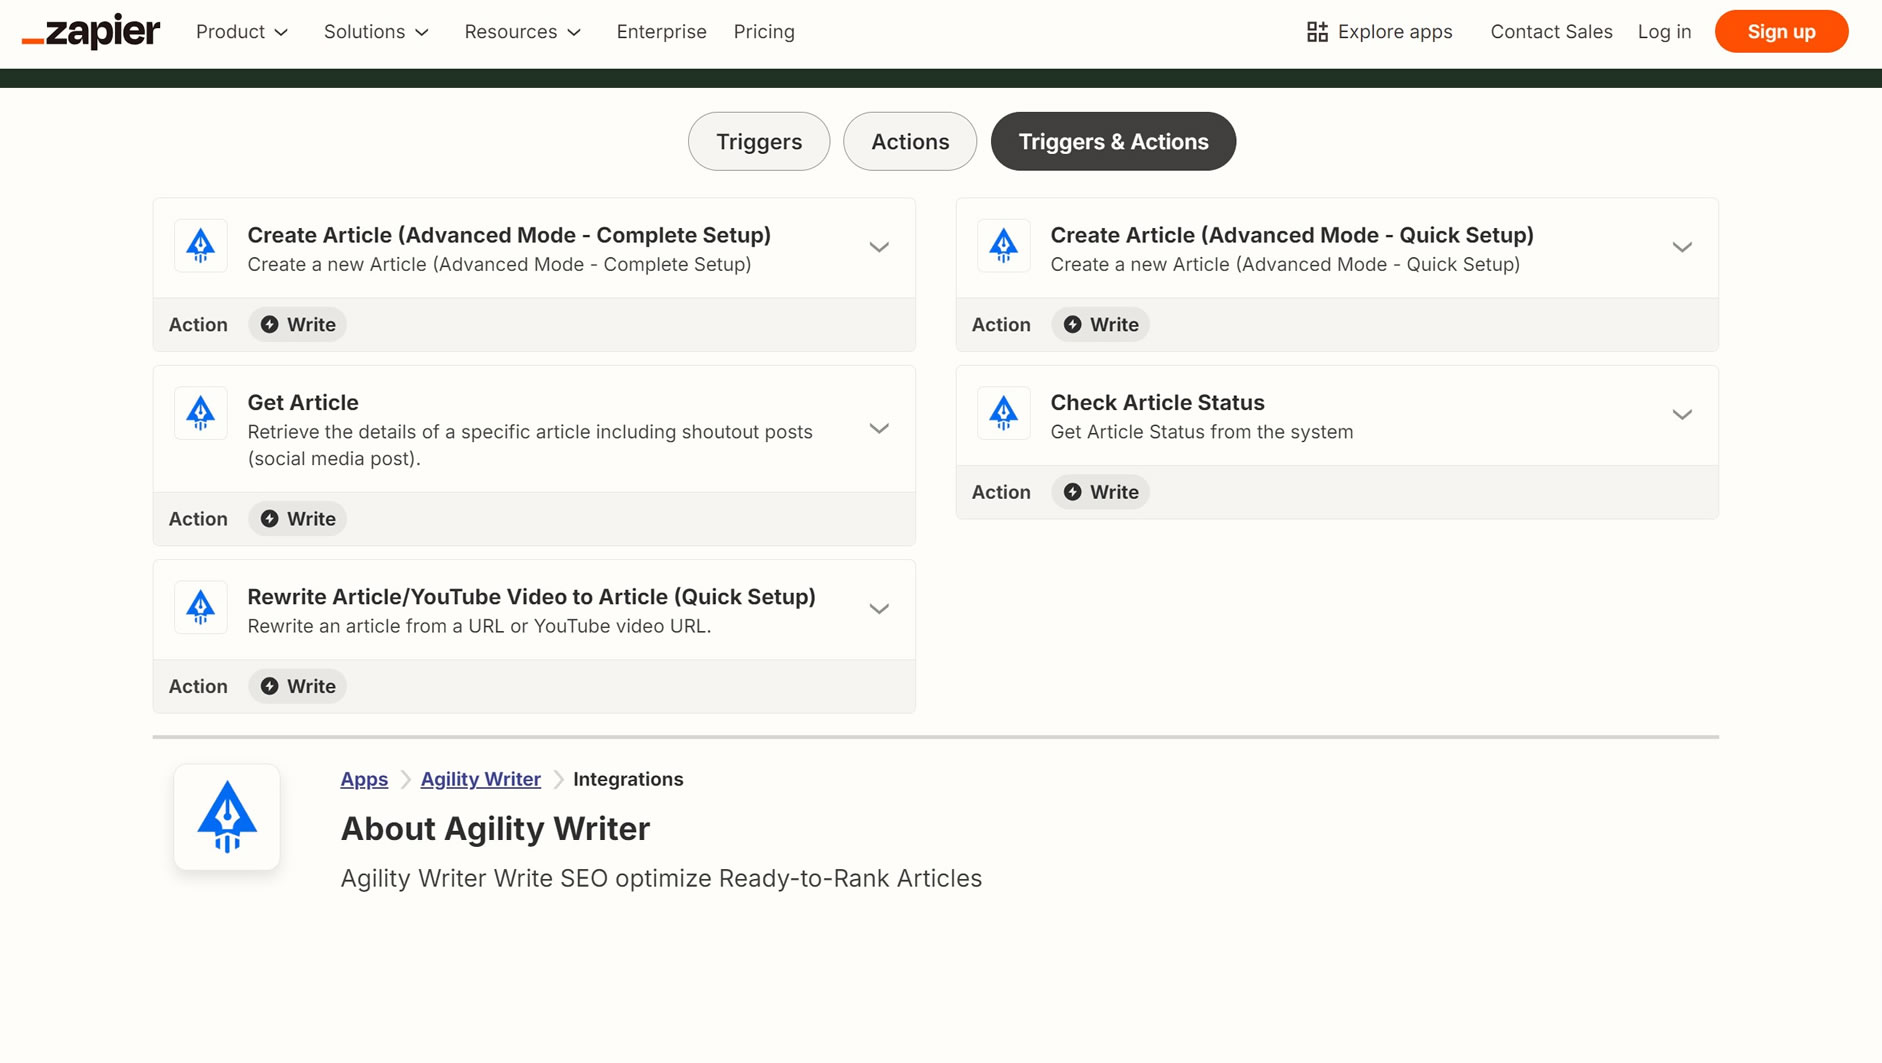Click 'Rewrite an article from a URL' description
The image size is (1882, 1063).
point(479,626)
